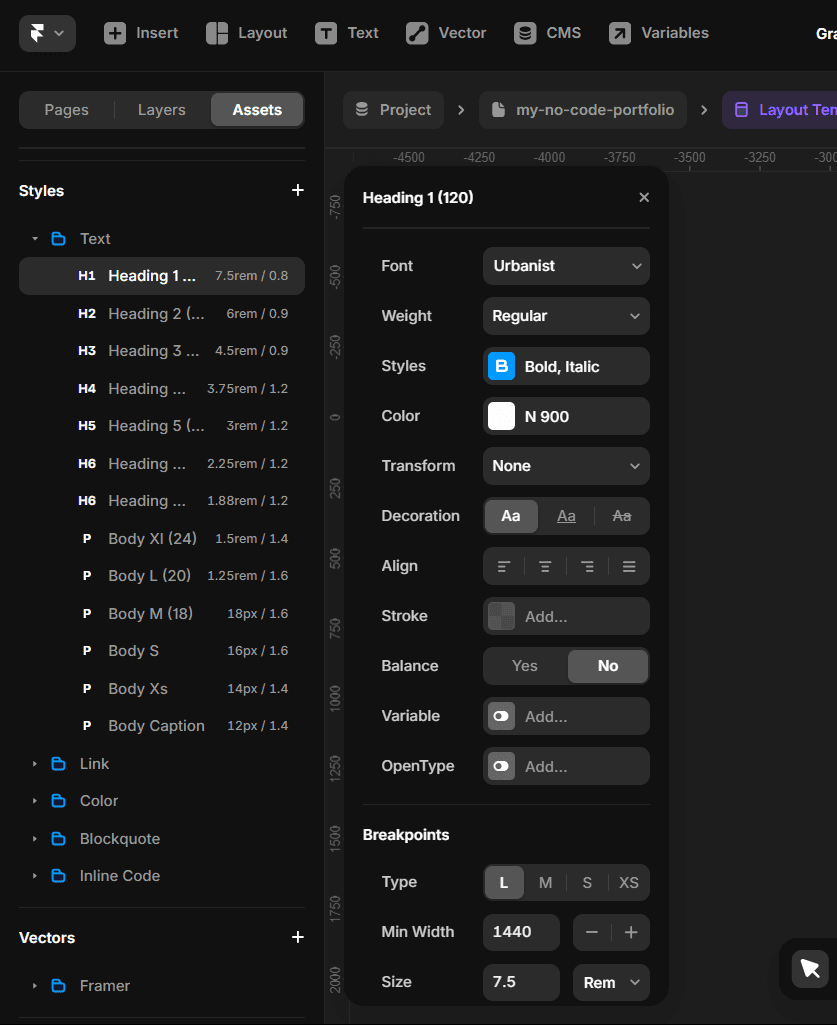Set Balance to No

pyautogui.click(x=608, y=666)
